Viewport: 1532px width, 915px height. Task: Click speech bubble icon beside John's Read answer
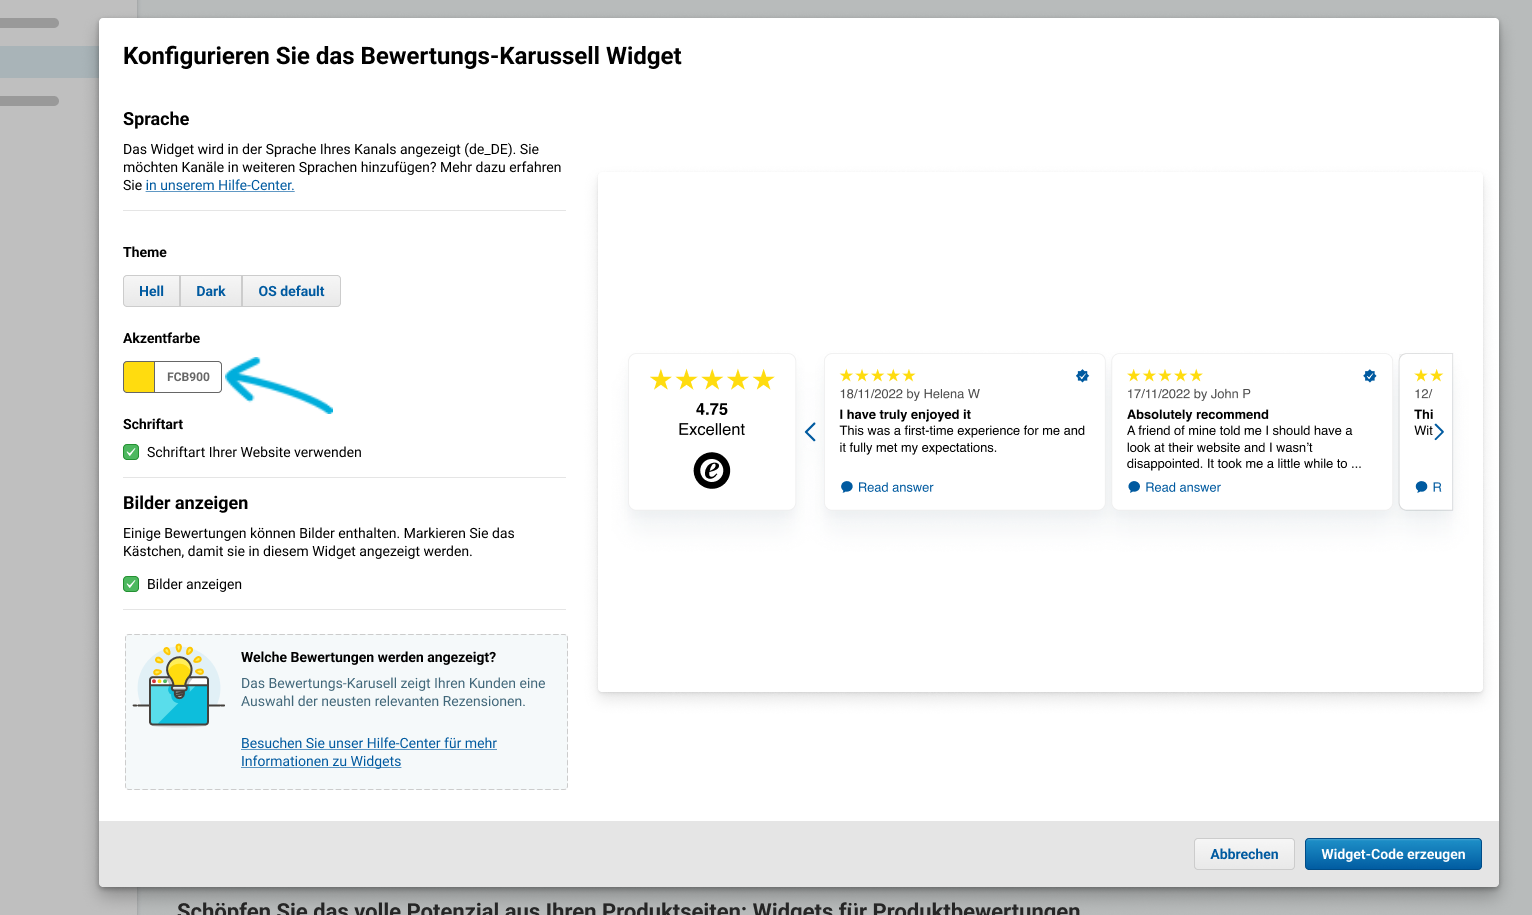click(x=1134, y=487)
